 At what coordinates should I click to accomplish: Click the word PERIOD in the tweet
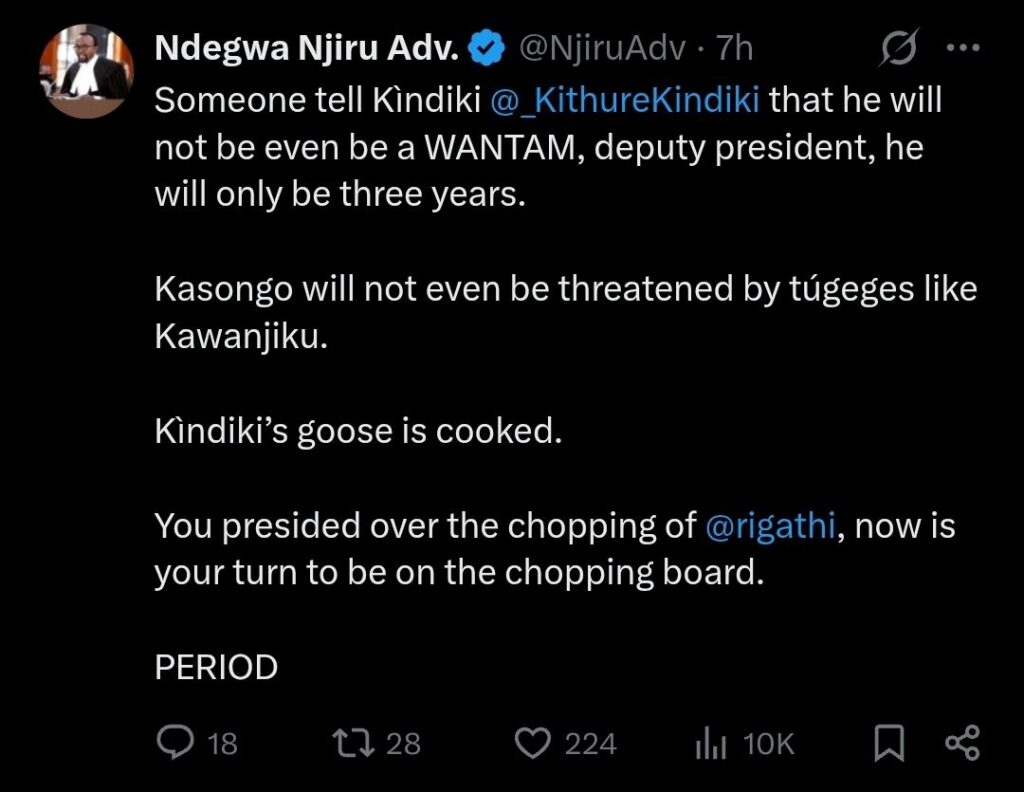pos(216,668)
